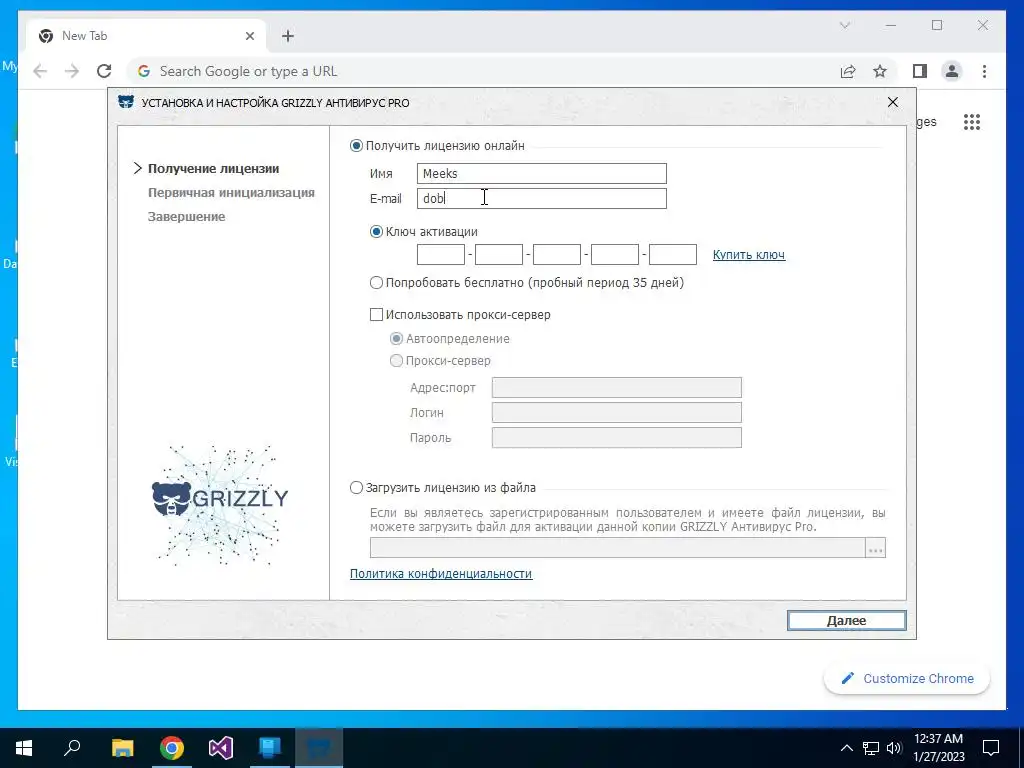
Task: Click the fifth activation key box
Action: [673, 255]
